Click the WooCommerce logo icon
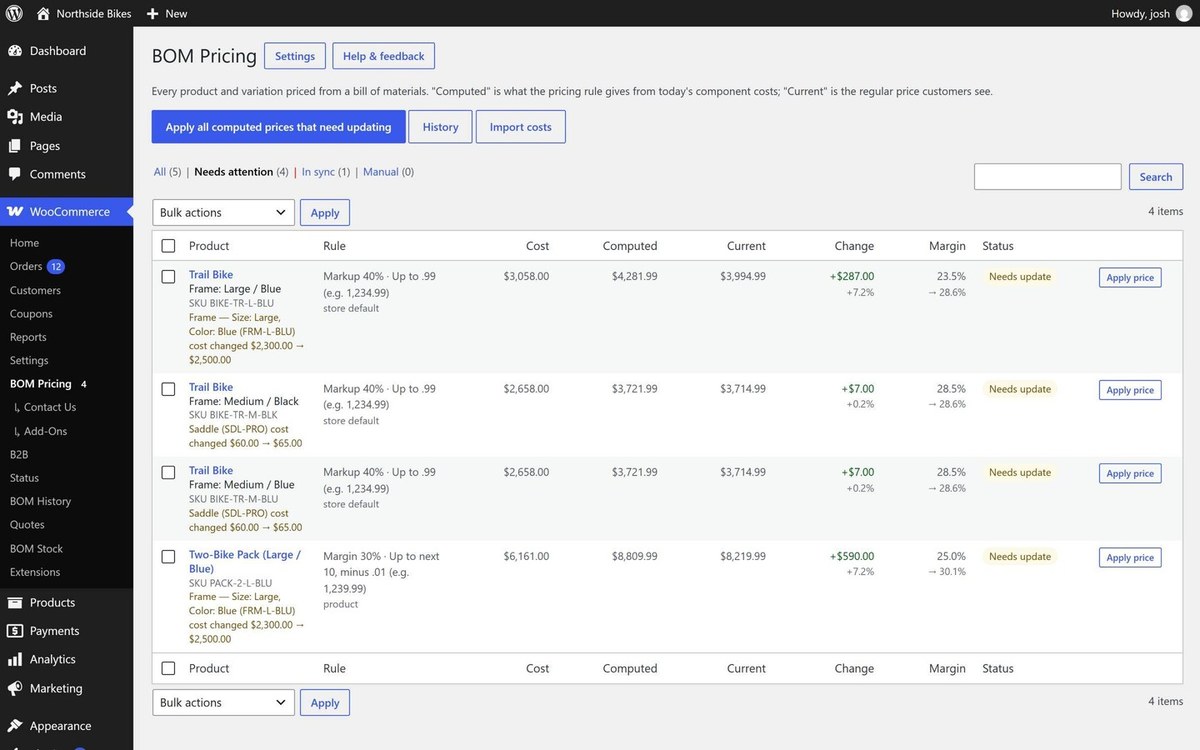1200x750 pixels. [x=15, y=212]
